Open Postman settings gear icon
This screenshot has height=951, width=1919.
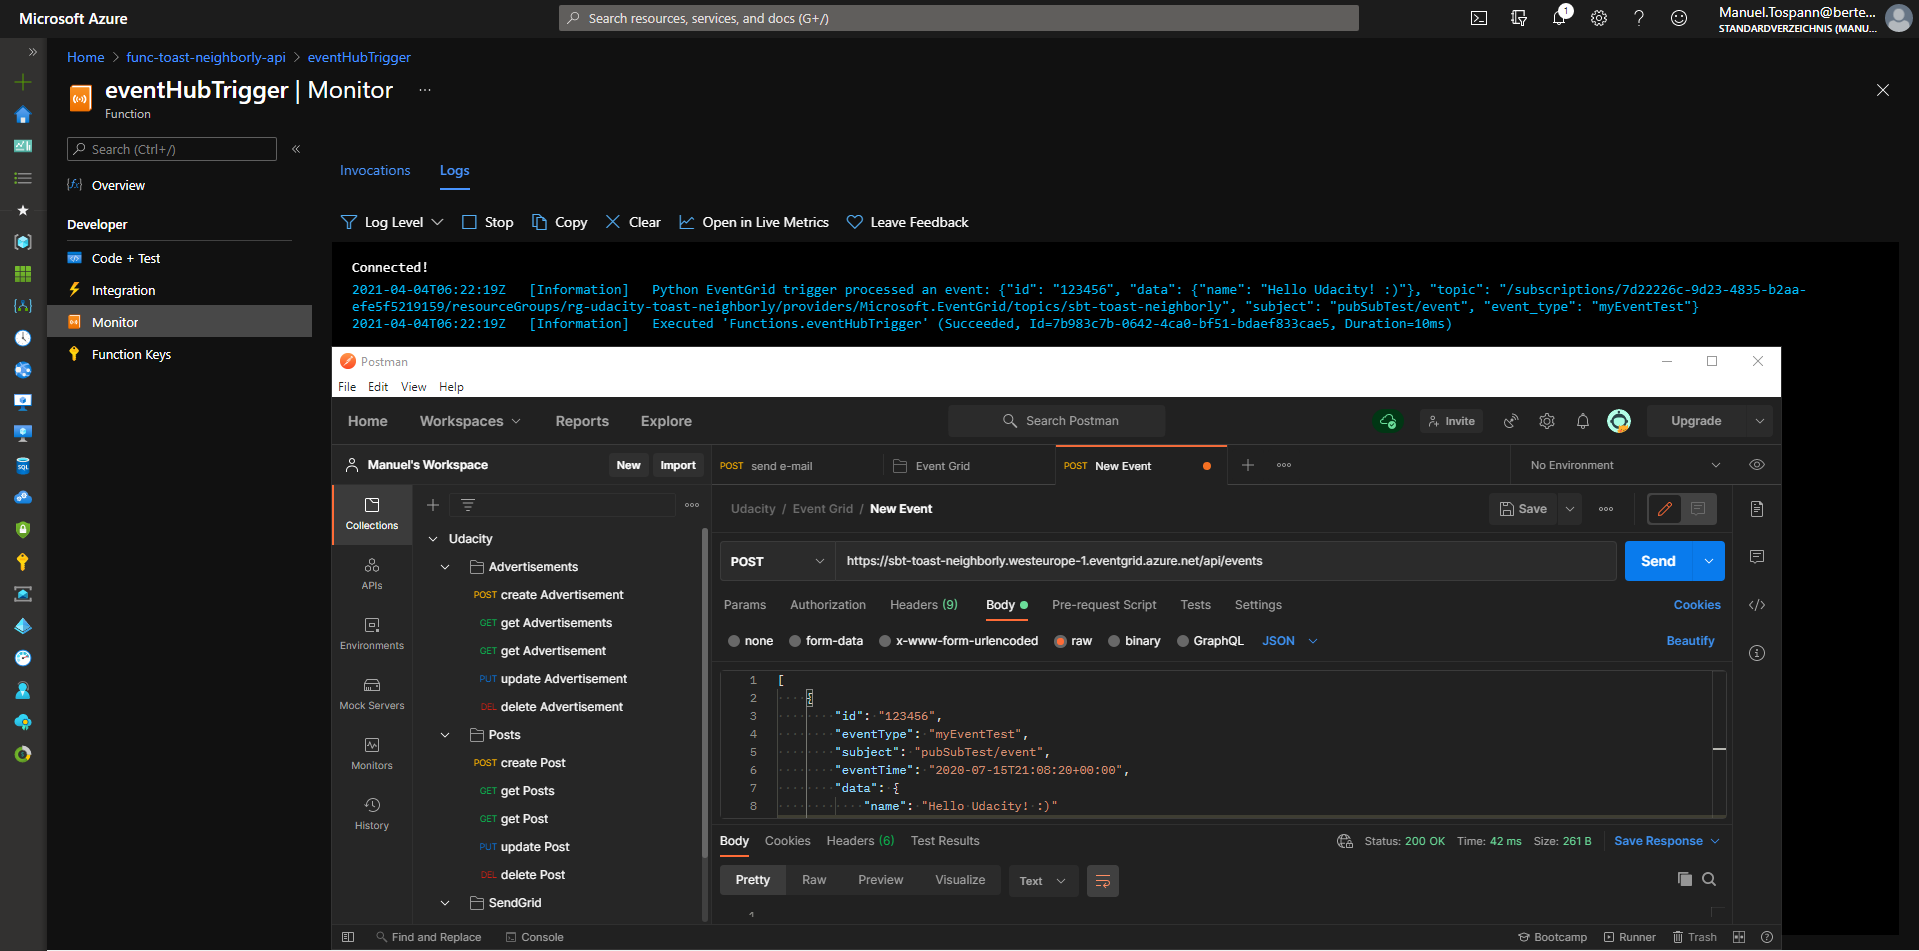[1547, 421]
